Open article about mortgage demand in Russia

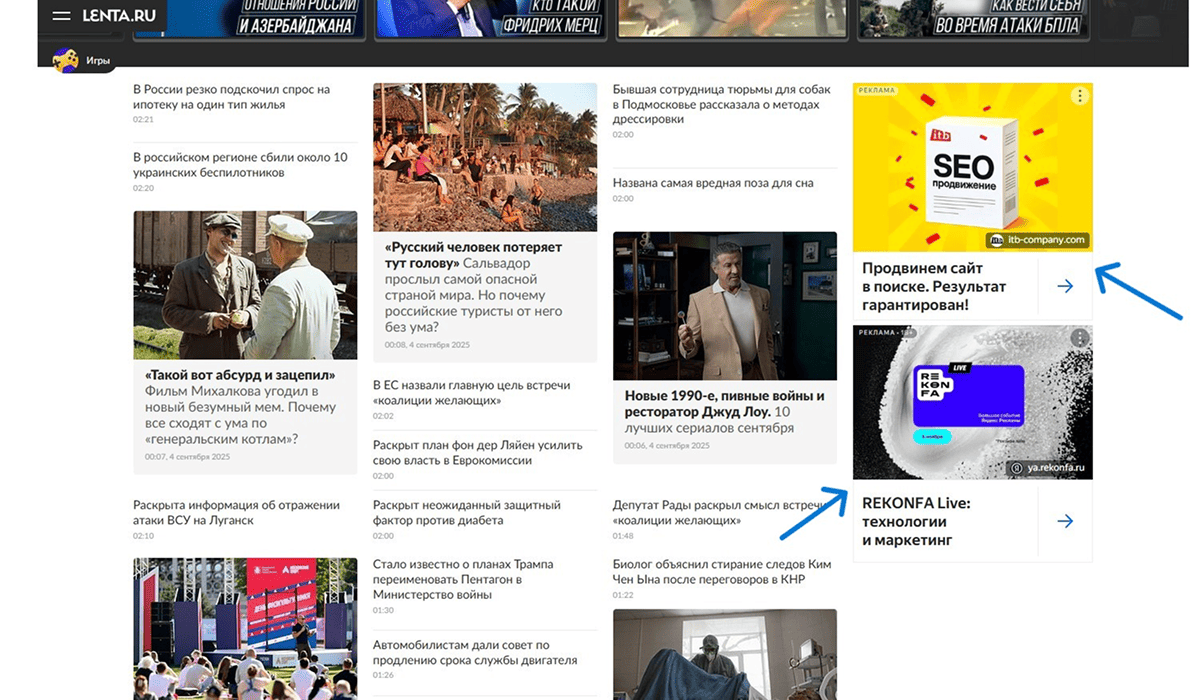pos(231,97)
